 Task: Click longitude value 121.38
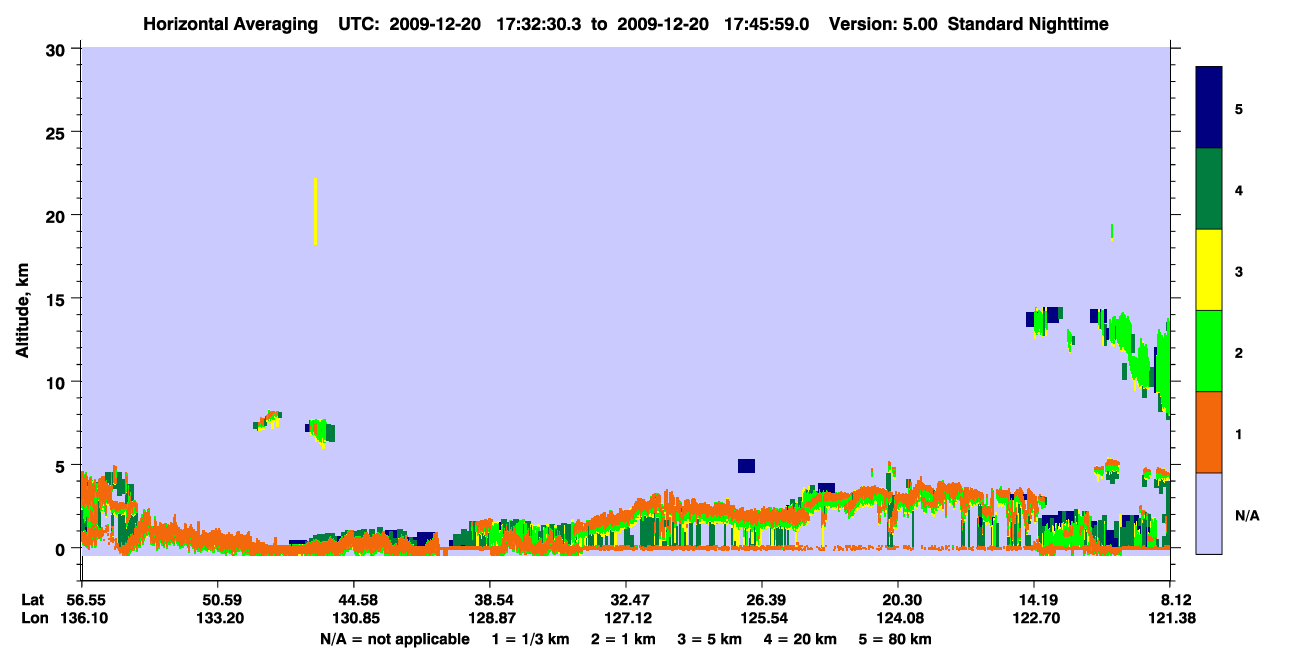coord(1171,618)
